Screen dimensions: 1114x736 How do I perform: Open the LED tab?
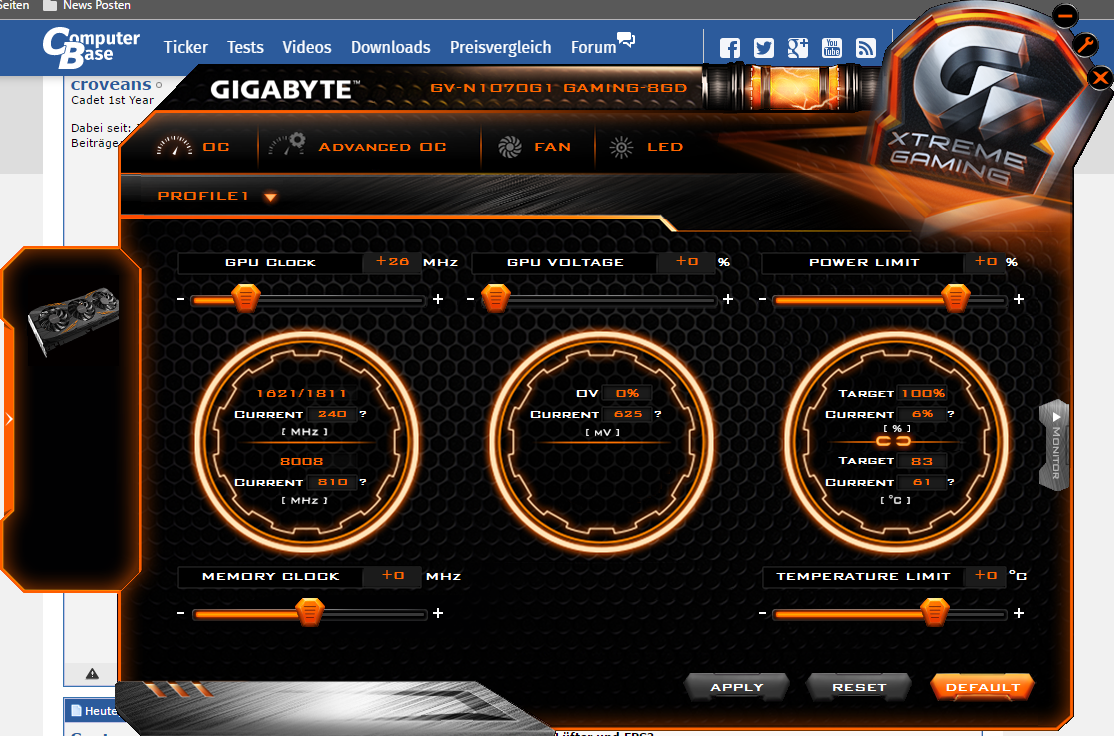point(647,147)
